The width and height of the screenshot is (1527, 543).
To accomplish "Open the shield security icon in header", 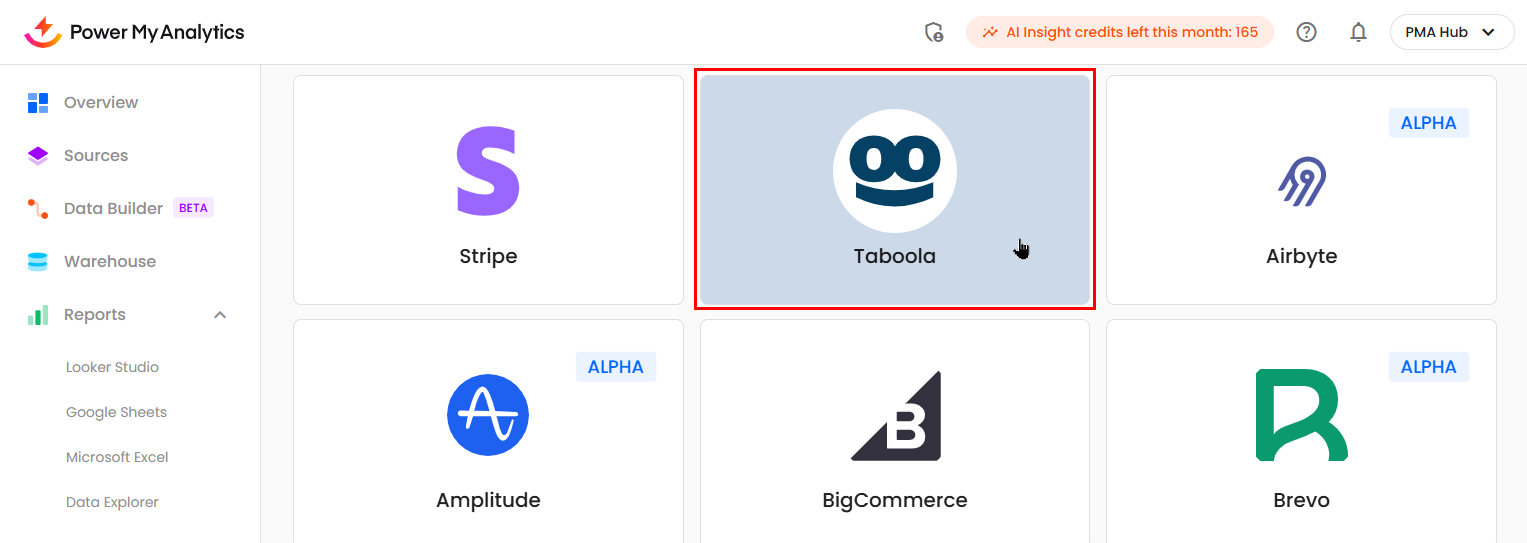I will coord(934,32).
